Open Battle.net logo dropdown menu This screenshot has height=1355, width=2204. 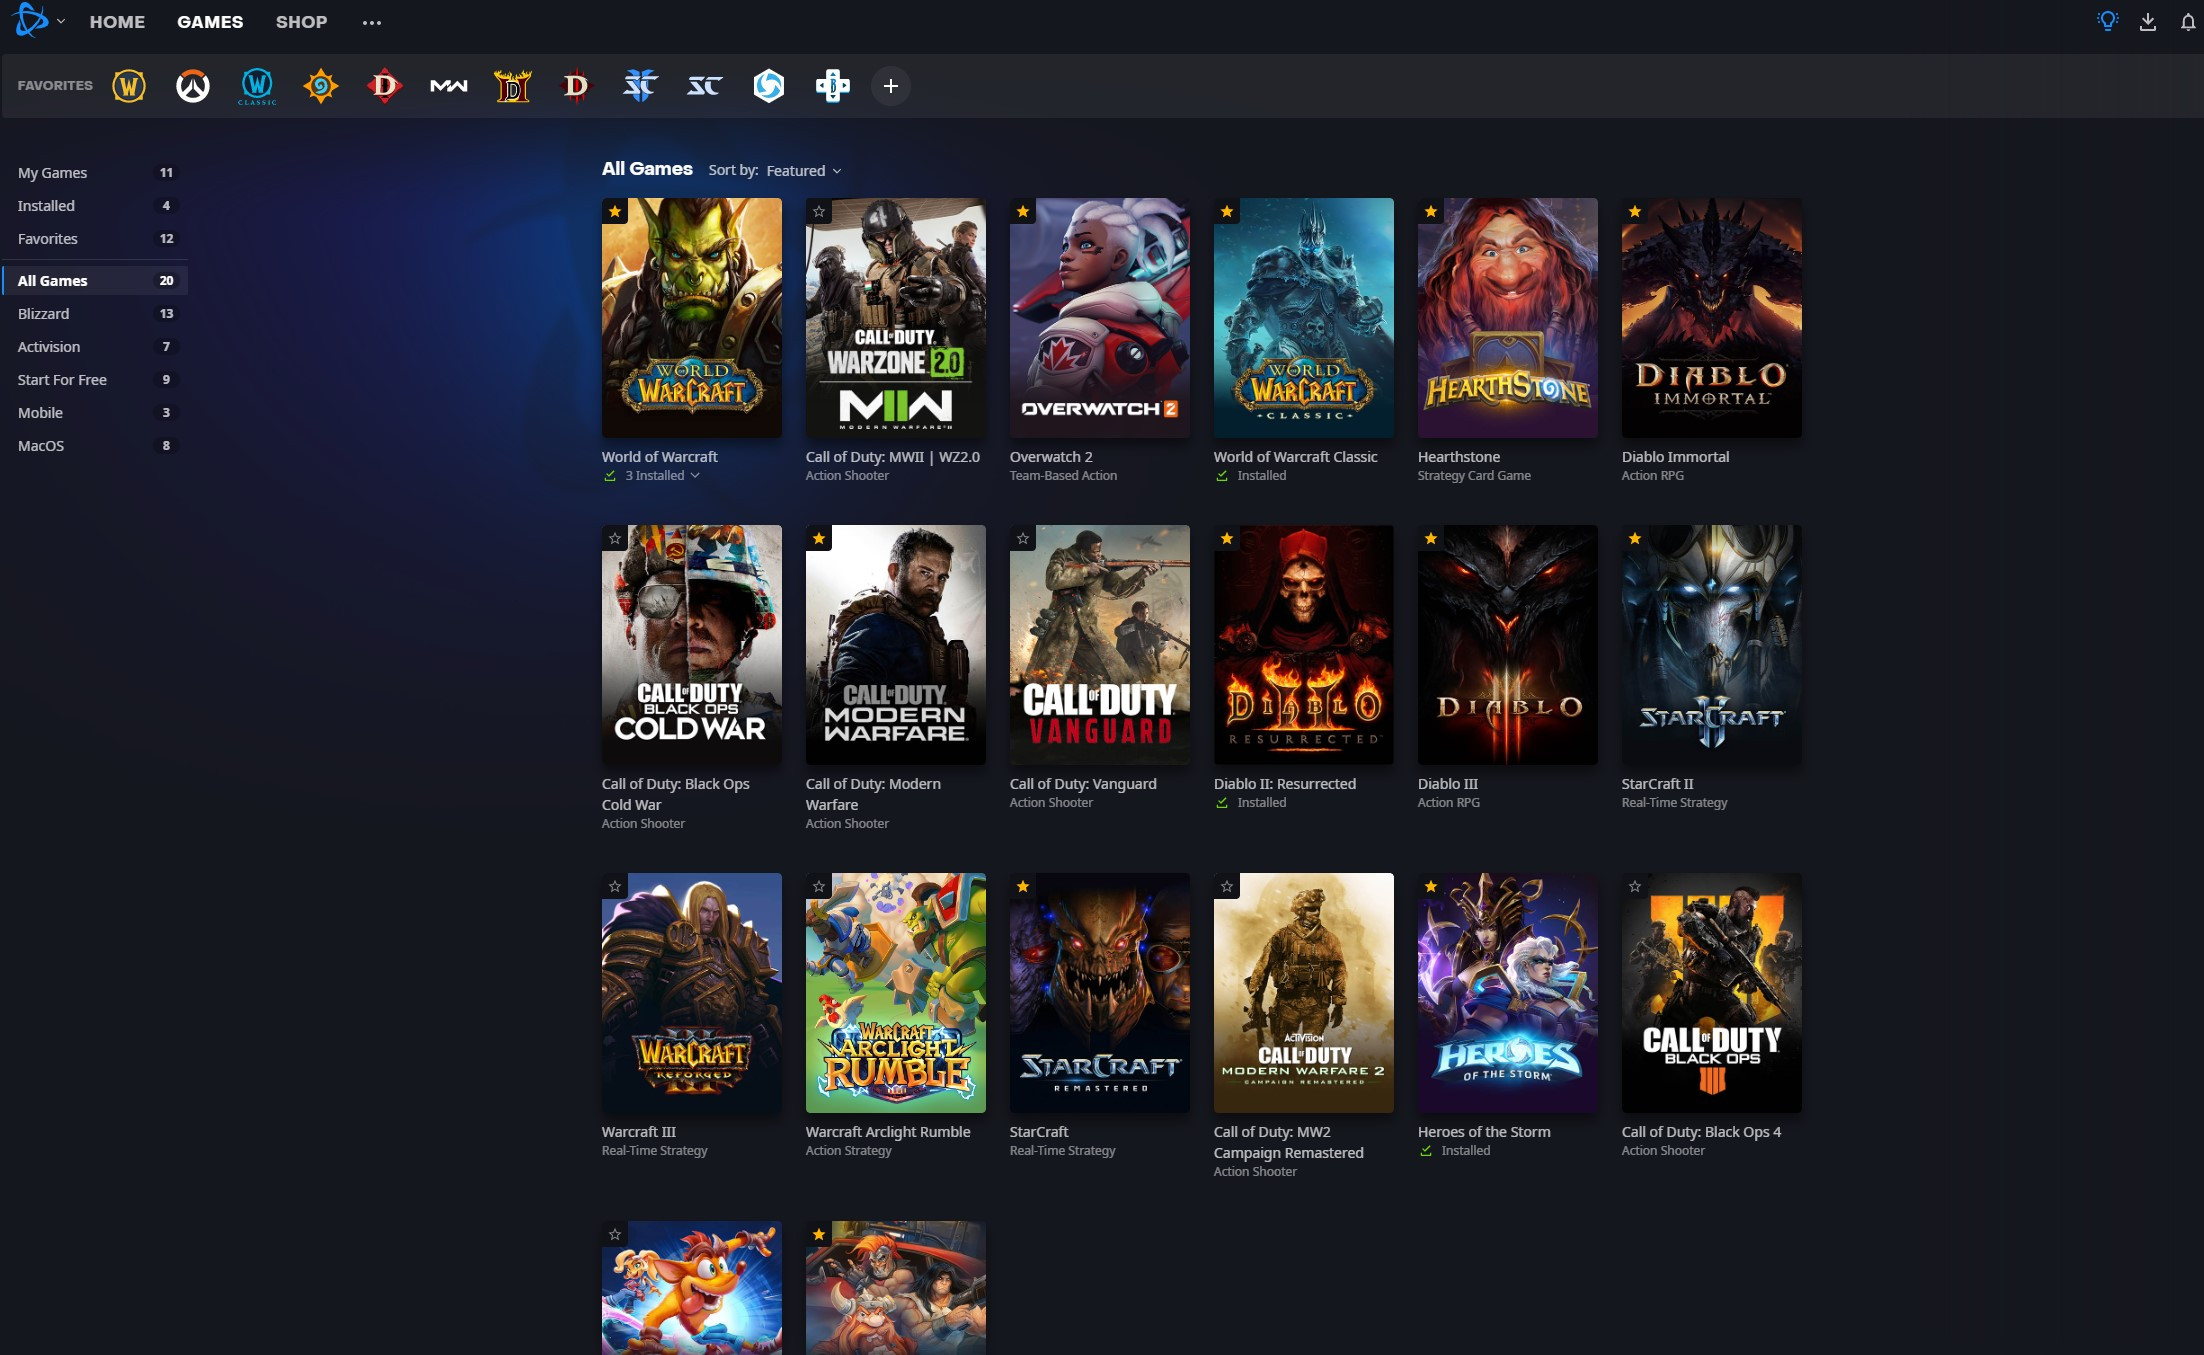tap(38, 21)
